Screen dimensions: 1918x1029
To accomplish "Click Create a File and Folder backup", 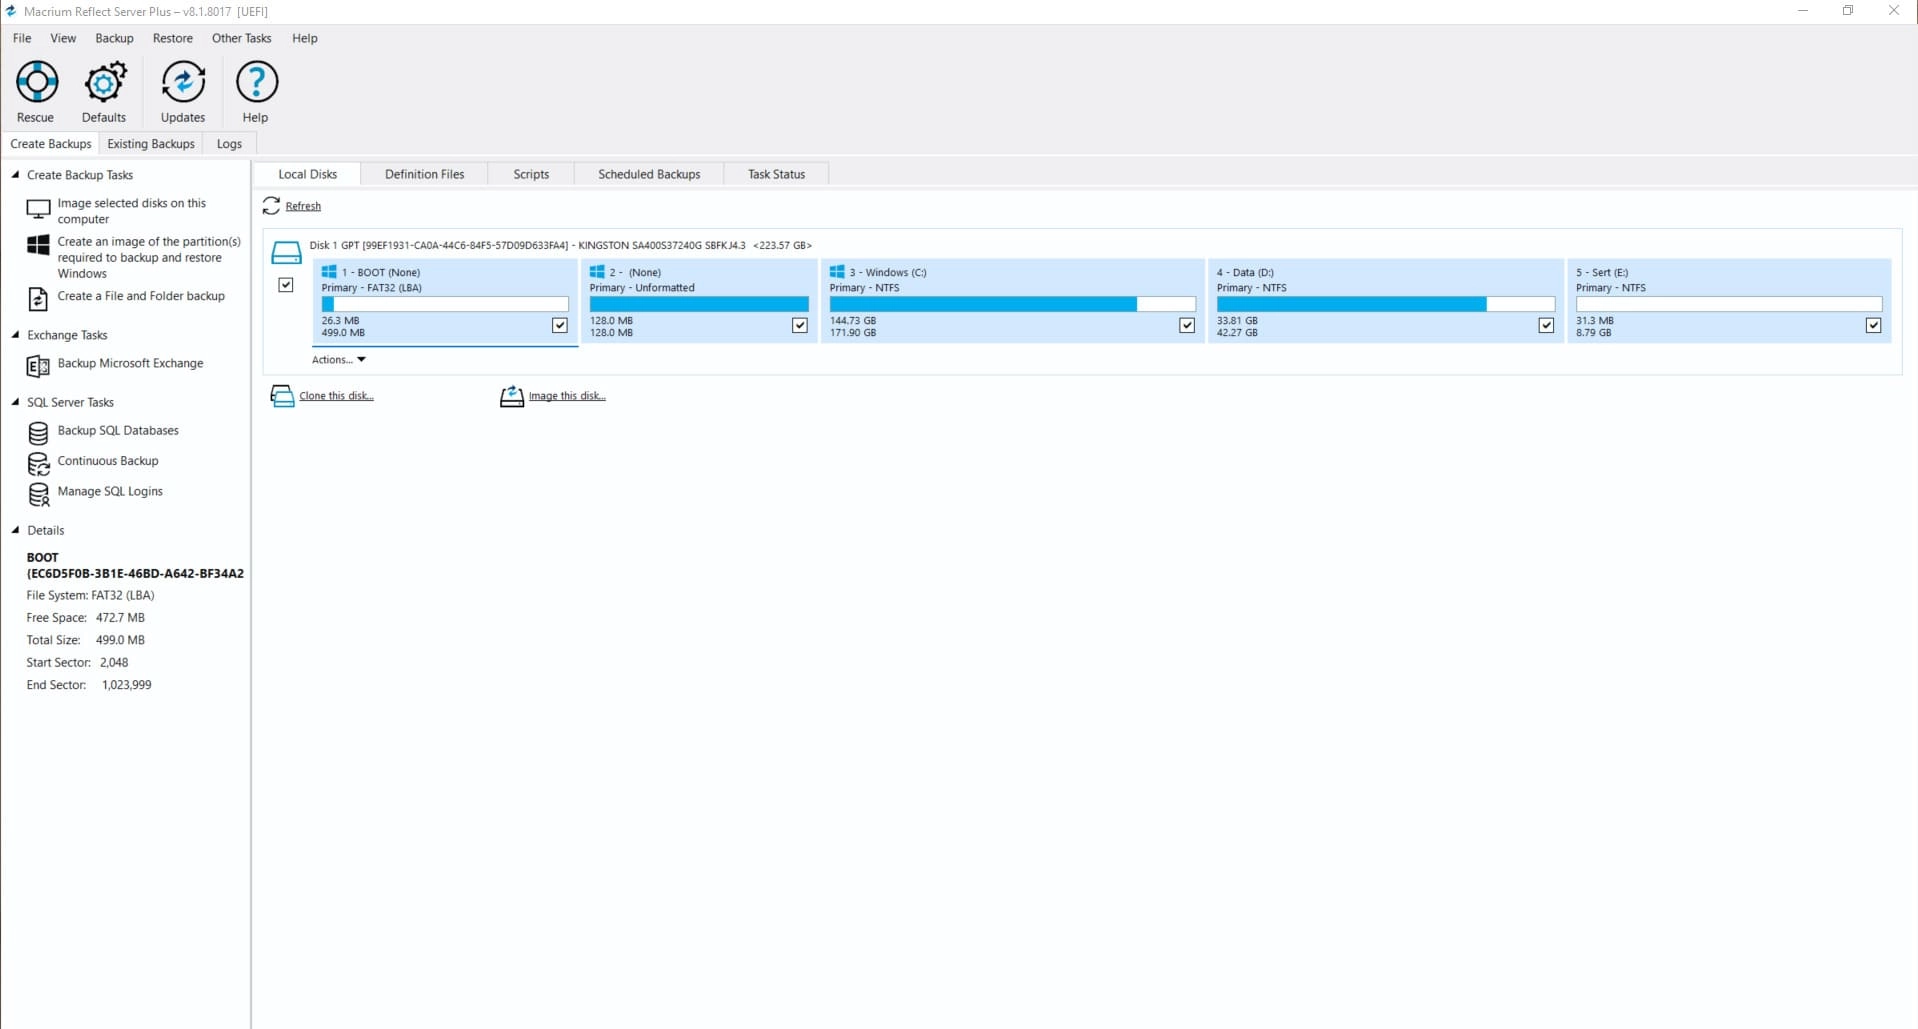I will [141, 296].
